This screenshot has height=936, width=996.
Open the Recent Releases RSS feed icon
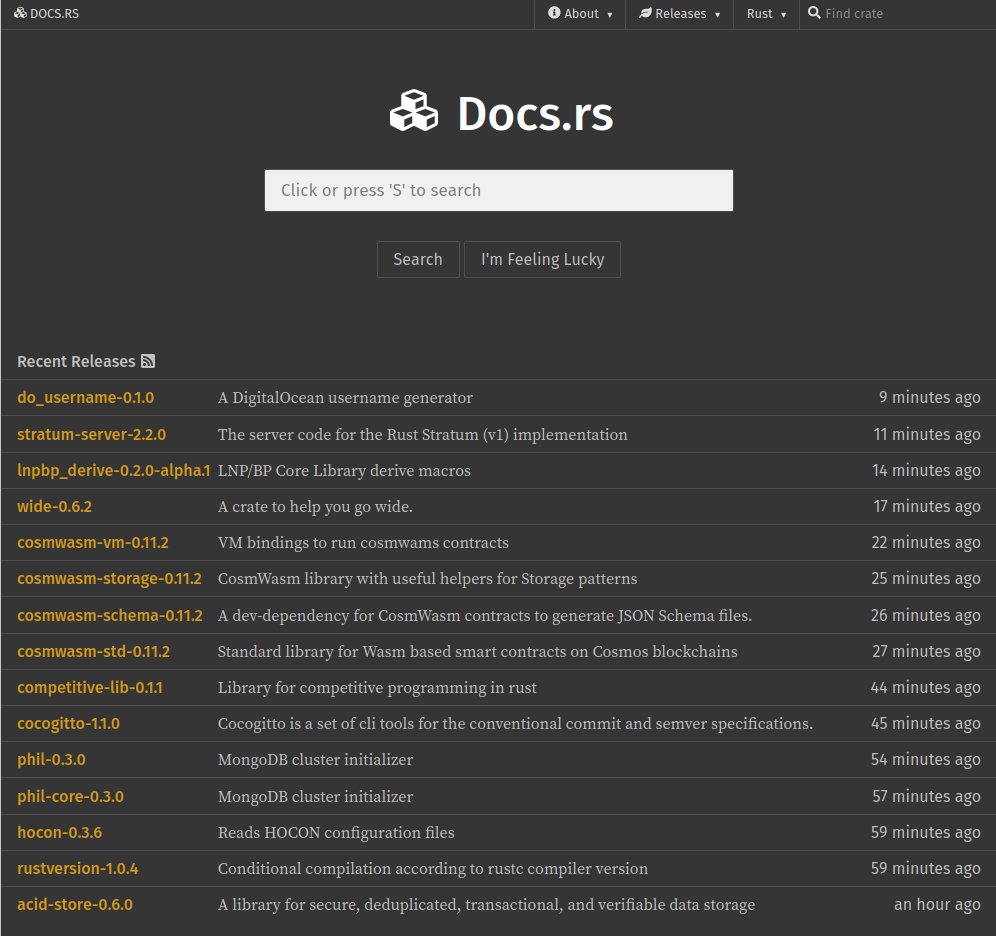(148, 361)
